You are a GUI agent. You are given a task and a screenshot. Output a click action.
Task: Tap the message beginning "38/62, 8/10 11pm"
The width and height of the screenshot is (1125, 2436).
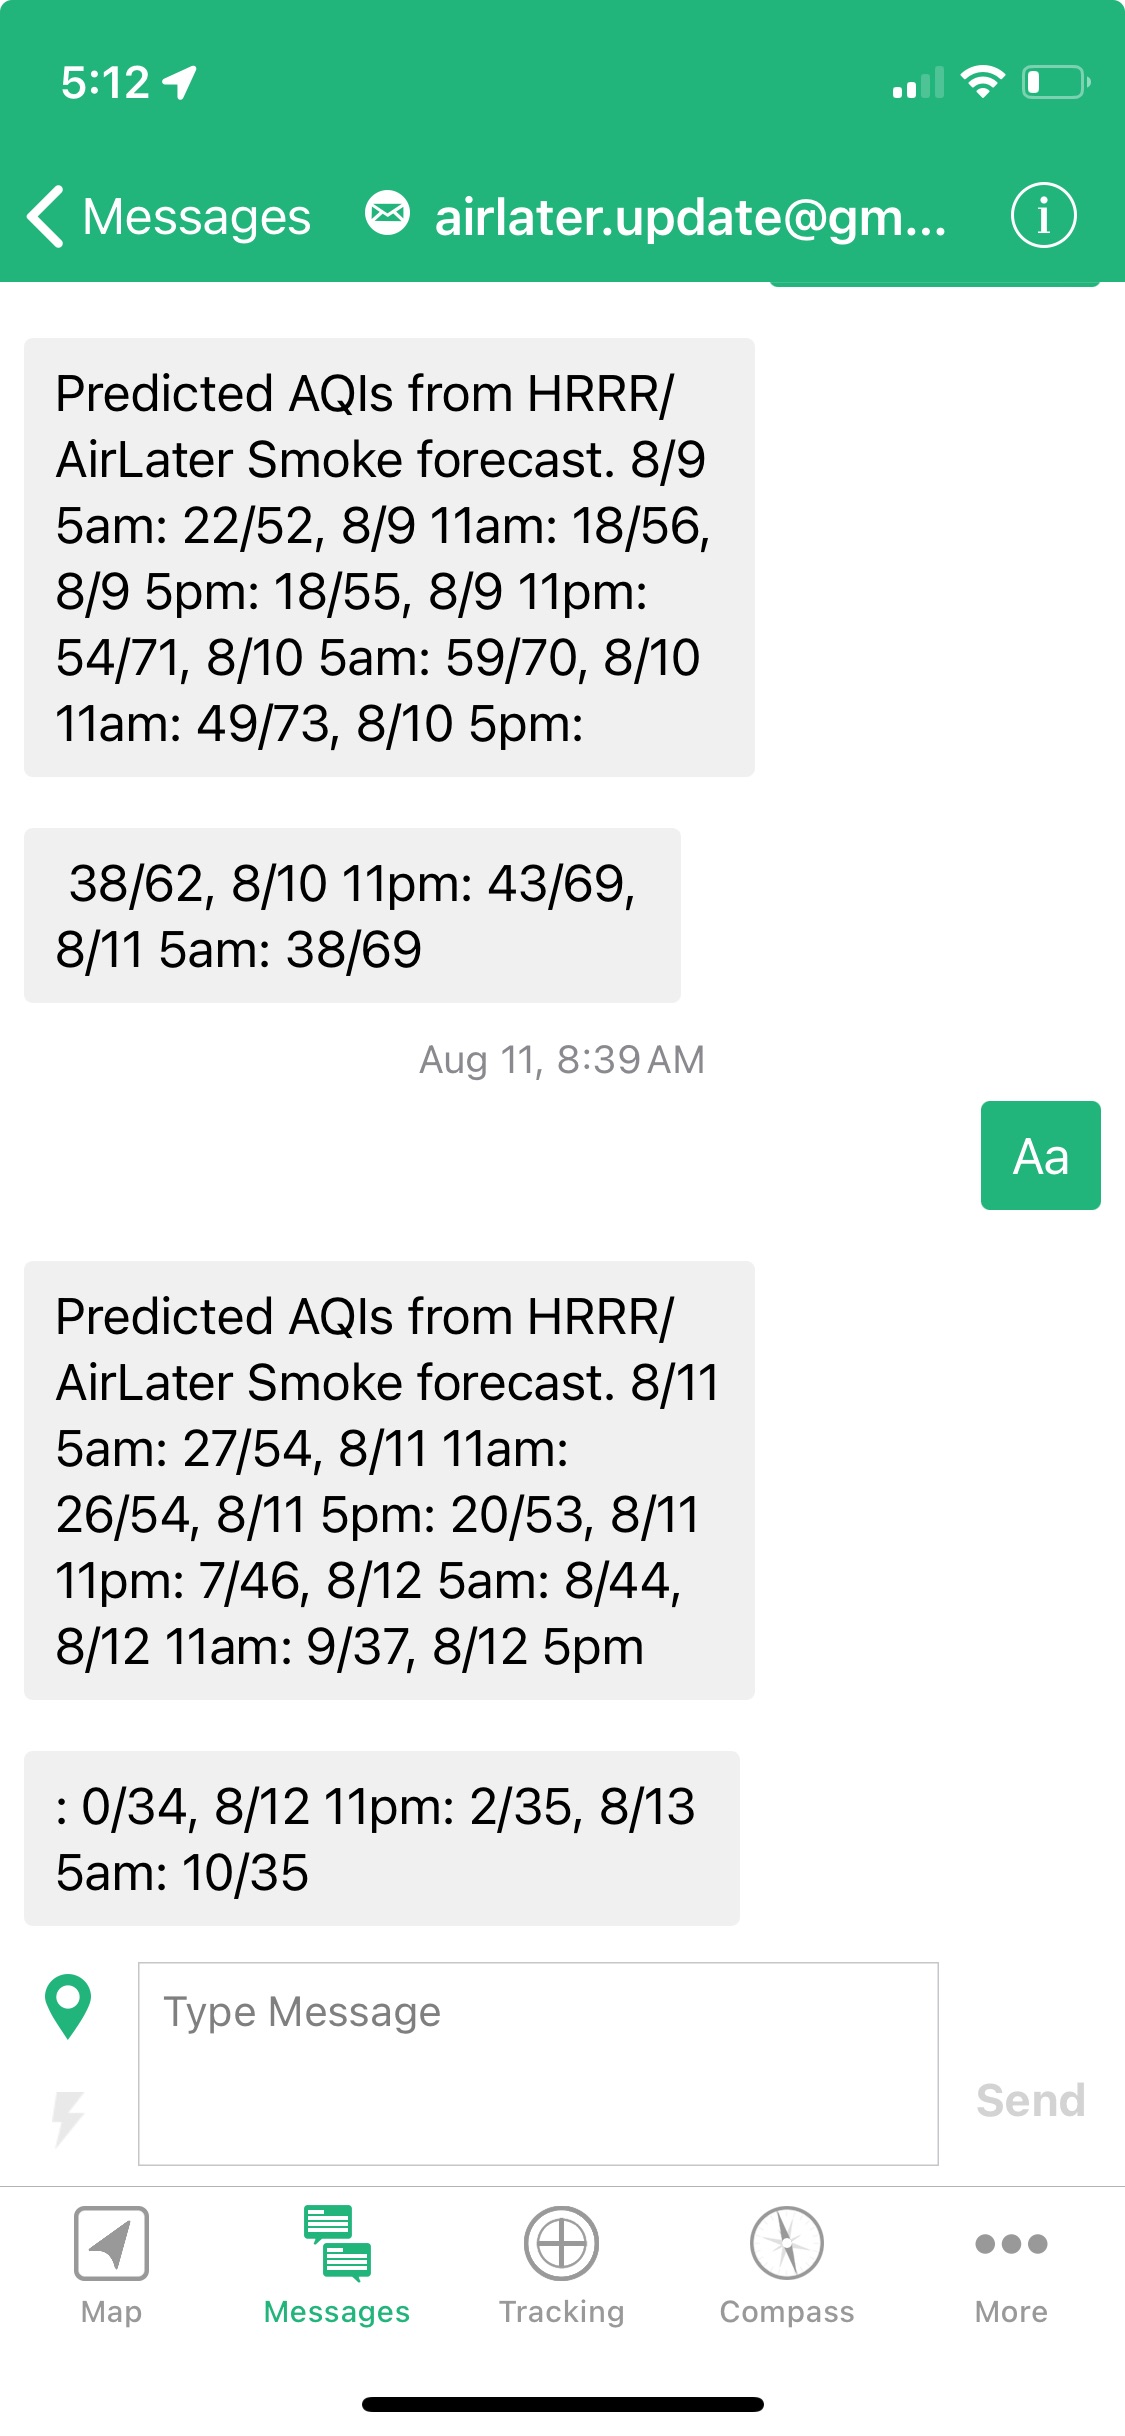pyautogui.click(x=352, y=915)
